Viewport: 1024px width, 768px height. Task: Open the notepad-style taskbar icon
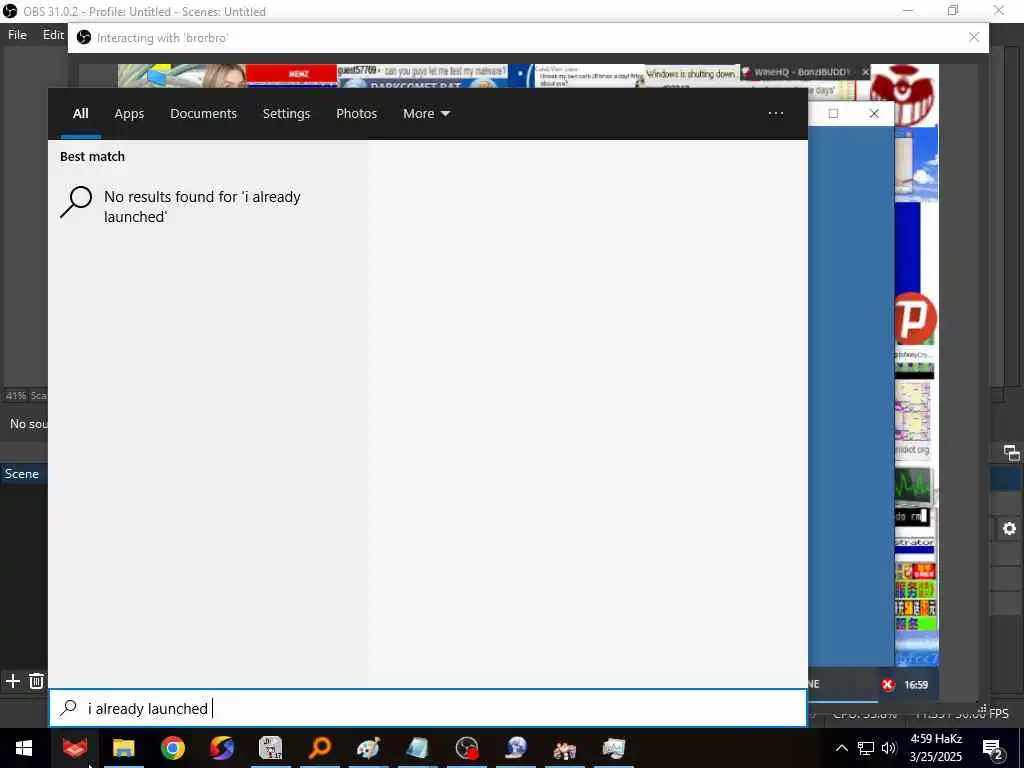tap(418, 748)
